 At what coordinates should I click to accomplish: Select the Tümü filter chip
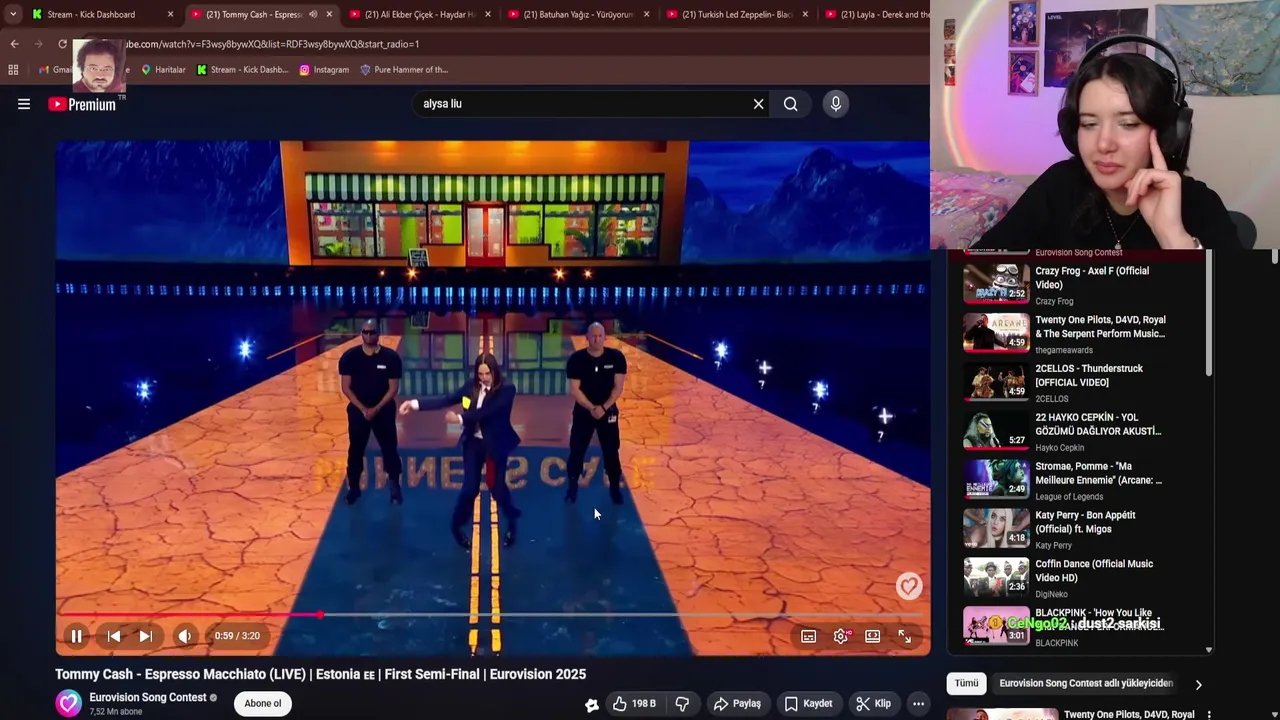(x=966, y=683)
